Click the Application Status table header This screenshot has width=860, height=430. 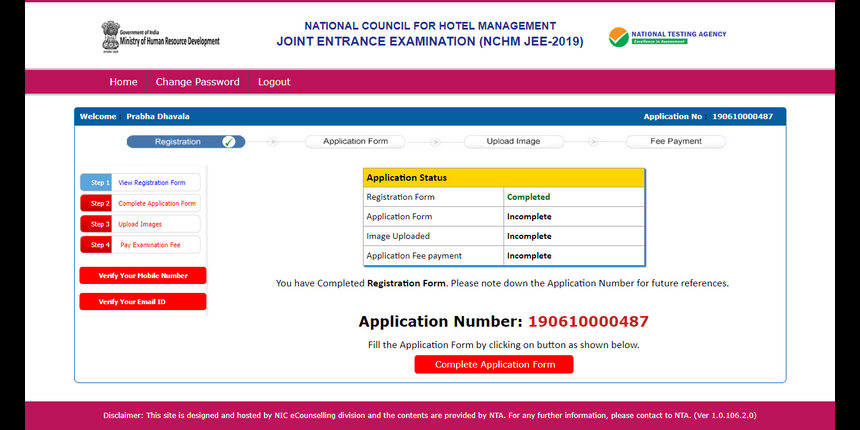click(x=503, y=178)
